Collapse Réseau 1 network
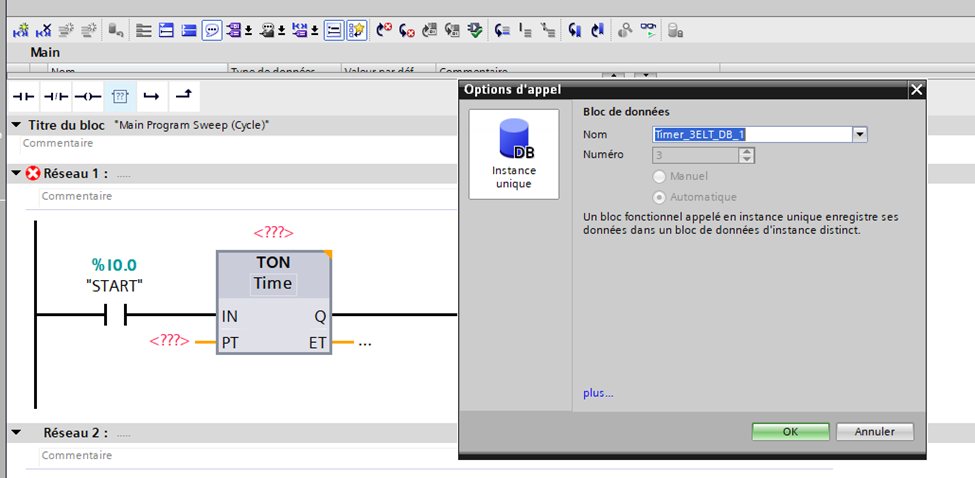Viewport: 975px width, 478px height. (17, 173)
